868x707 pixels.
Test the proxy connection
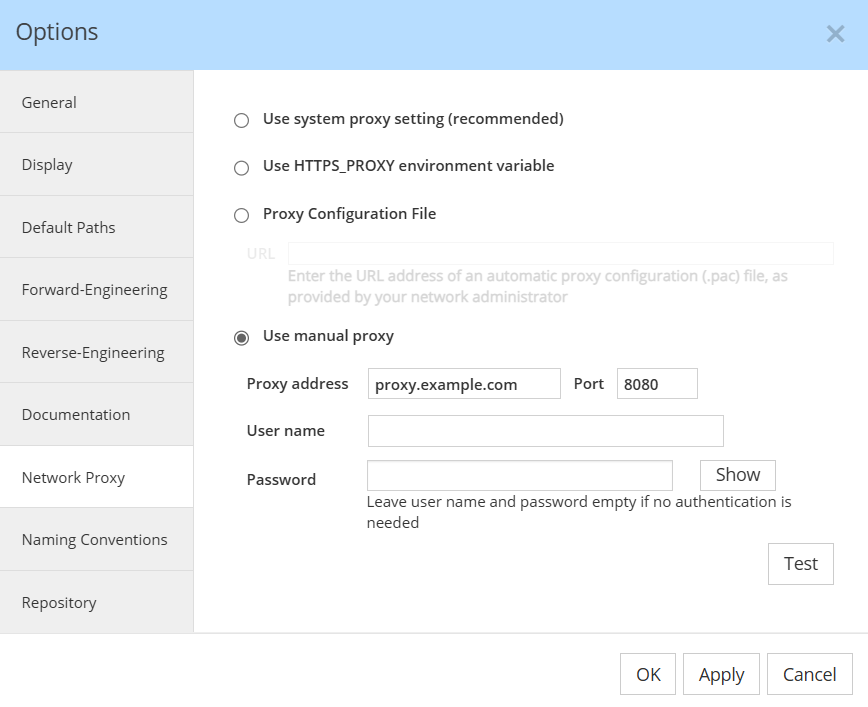tap(800, 563)
